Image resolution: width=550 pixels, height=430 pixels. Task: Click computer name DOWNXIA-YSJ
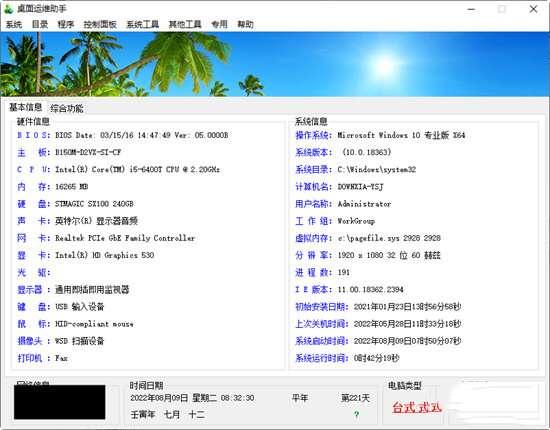click(360, 187)
